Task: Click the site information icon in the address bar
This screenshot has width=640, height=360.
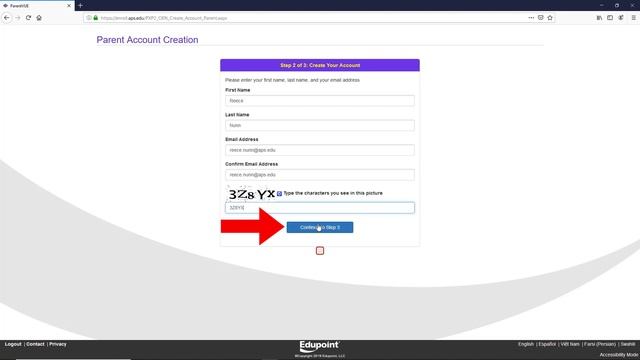Action: pos(89,18)
